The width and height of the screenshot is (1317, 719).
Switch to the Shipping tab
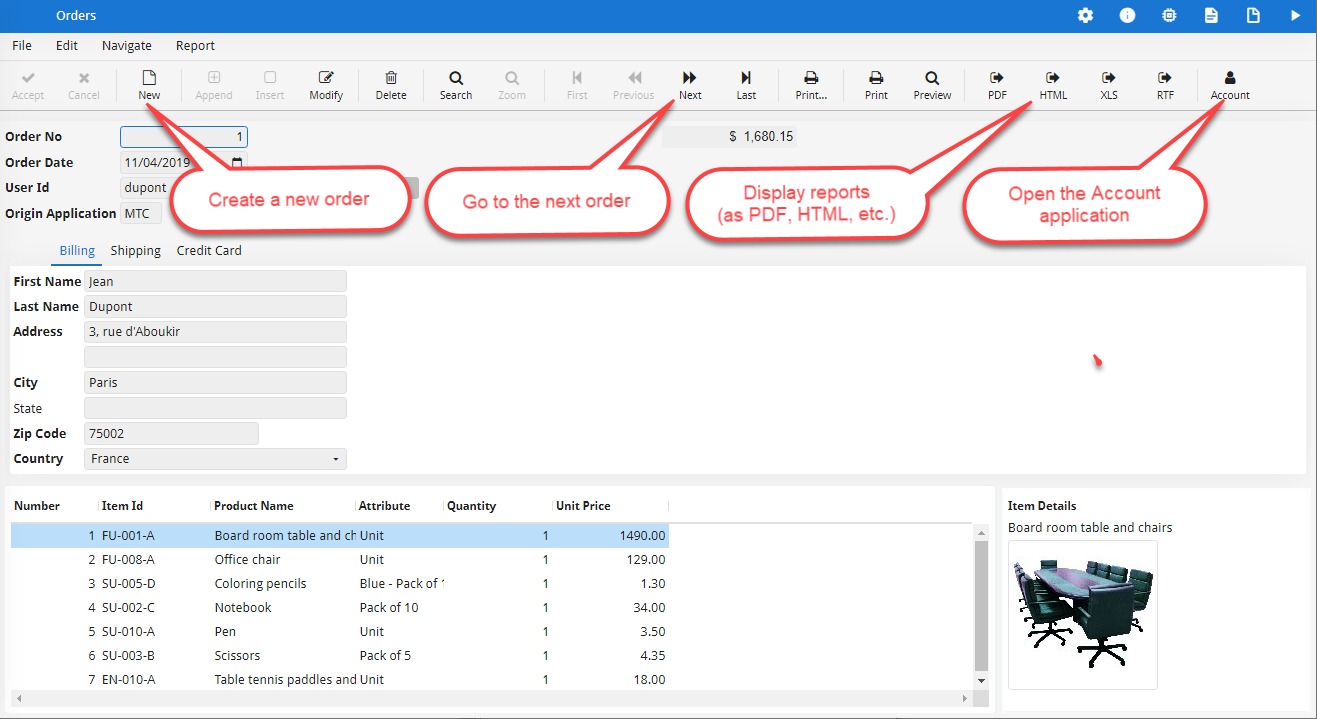pyautogui.click(x=135, y=250)
